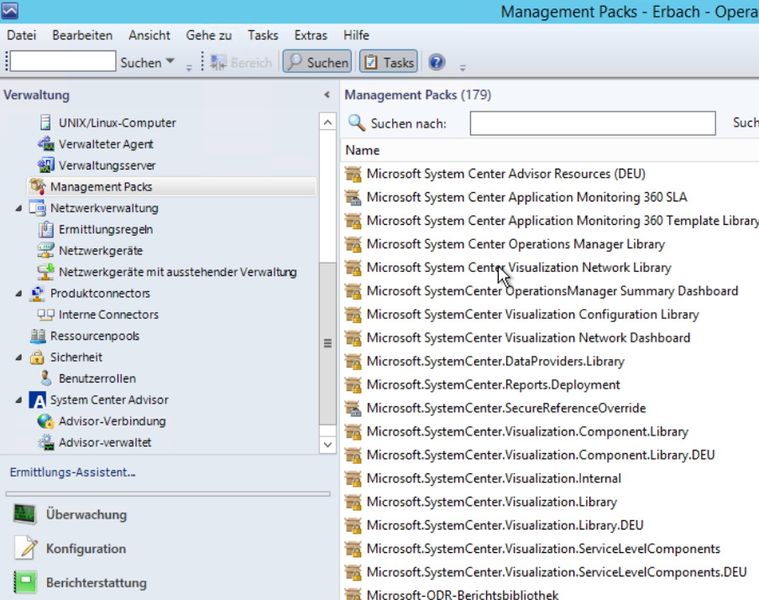Click the System Center Advisor icon
The width and height of the screenshot is (759, 600).
(x=37, y=400)
